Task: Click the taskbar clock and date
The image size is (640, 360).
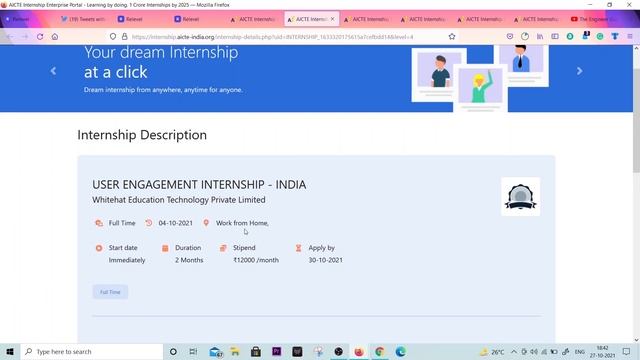Action: 602,351
